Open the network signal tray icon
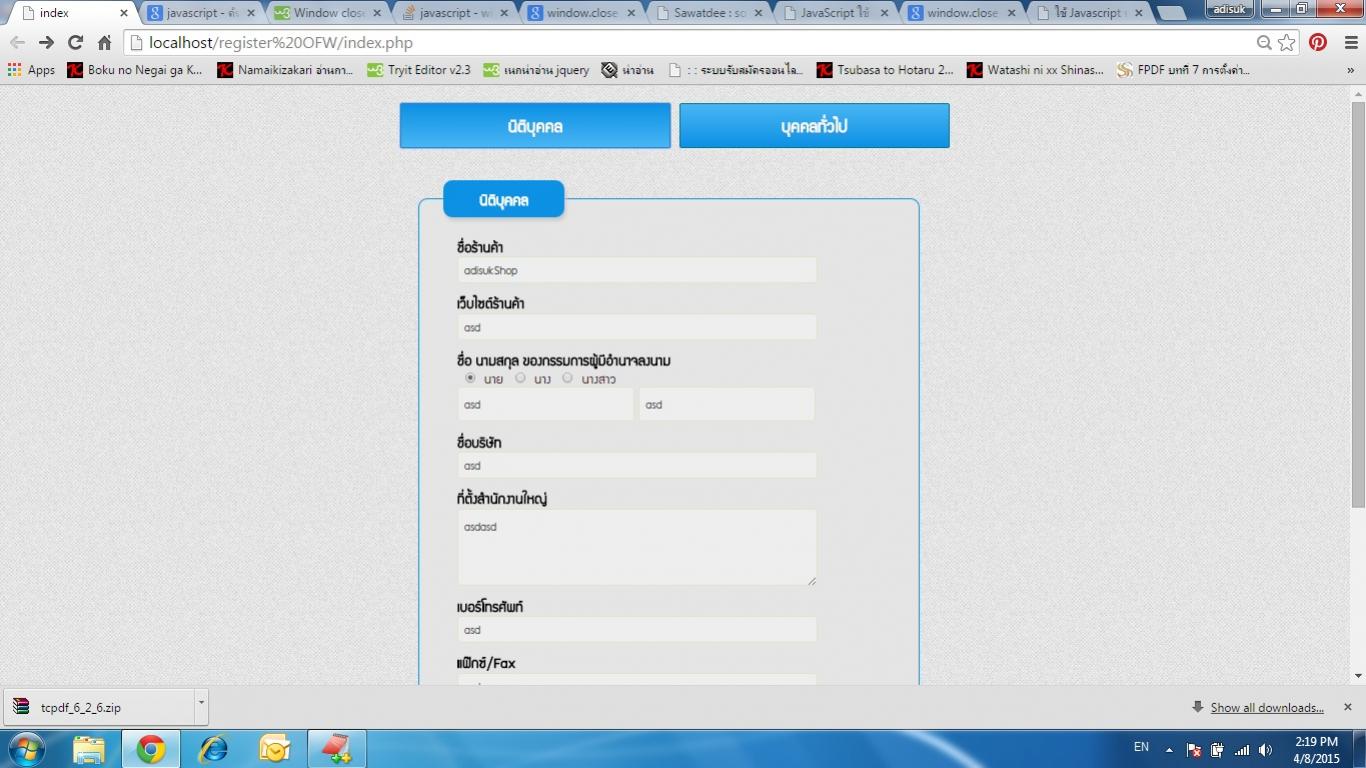1366x768 pixels. (1242, 750)
